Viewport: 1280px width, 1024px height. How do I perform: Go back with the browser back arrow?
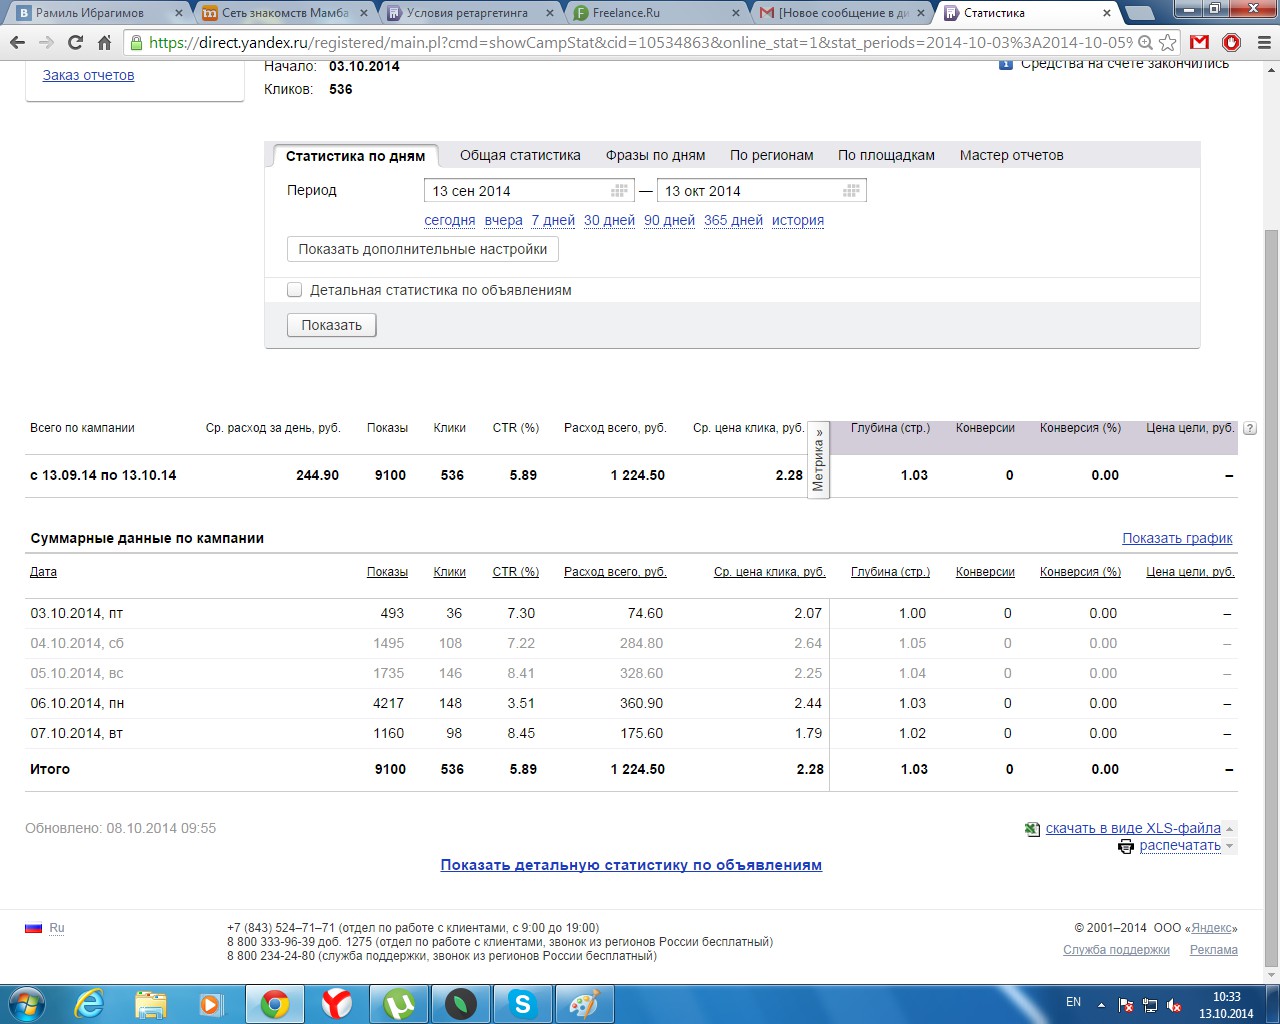(17, 42)
